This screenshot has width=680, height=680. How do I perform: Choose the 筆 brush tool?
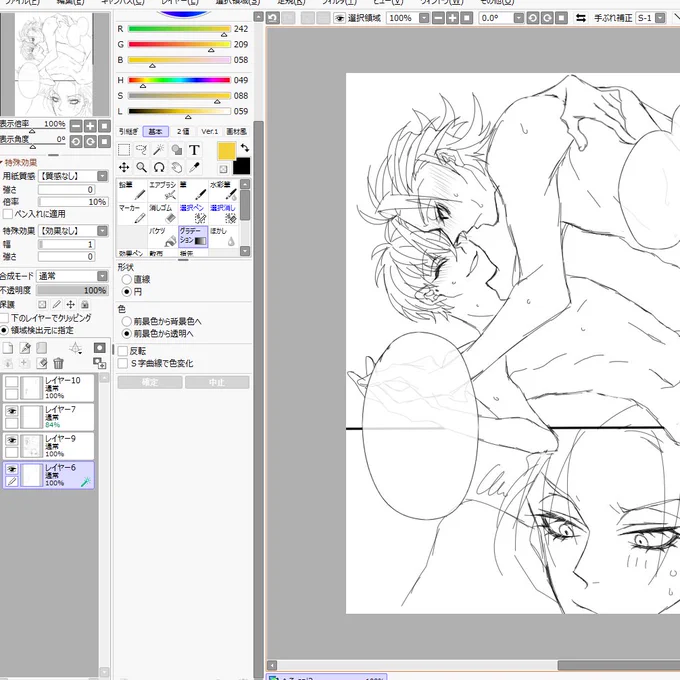[193, 190]
